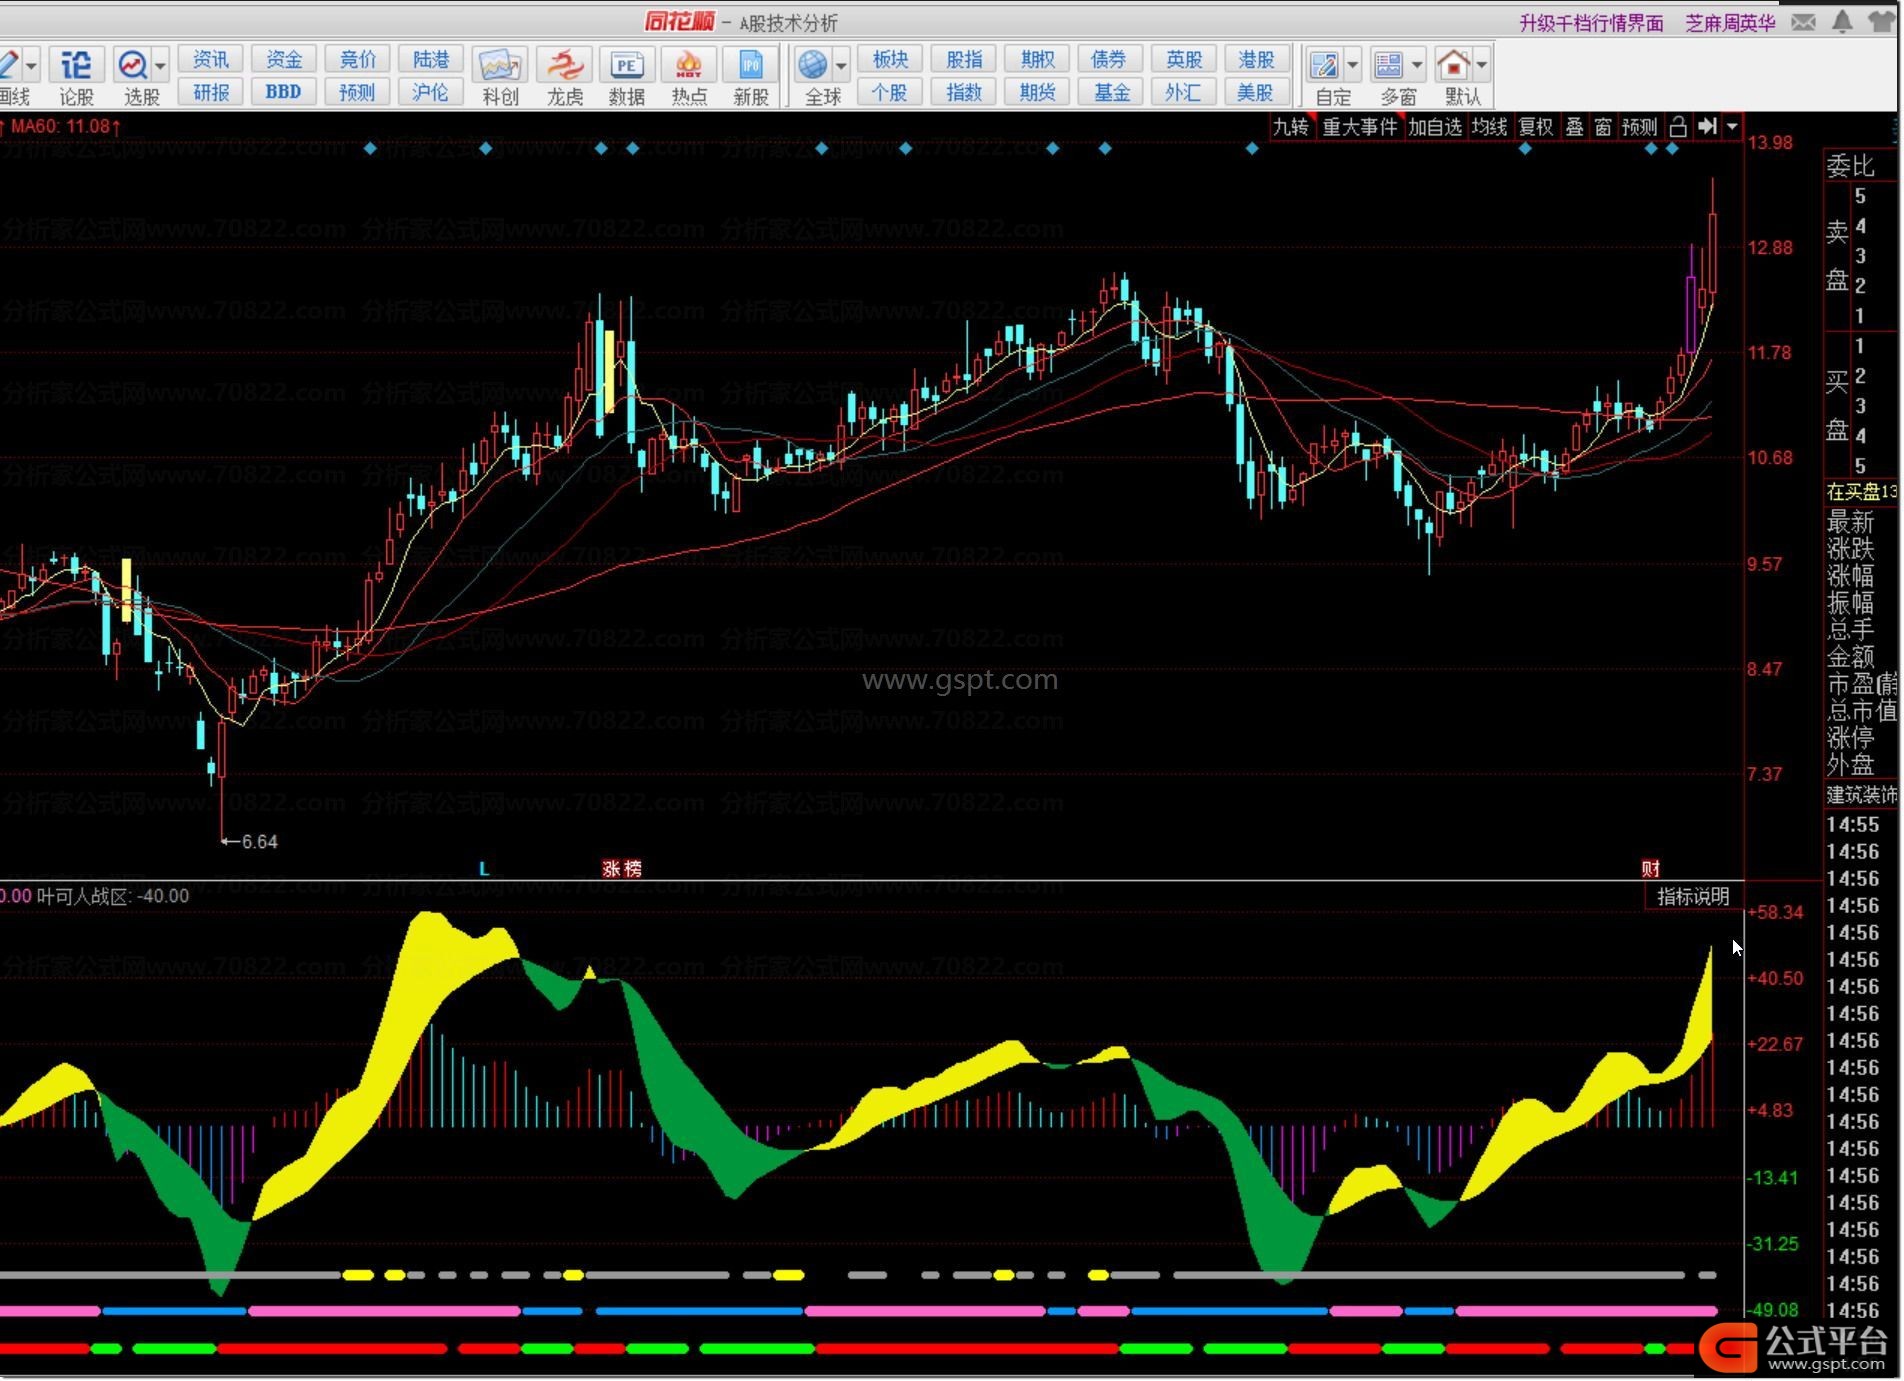Open the 龙虎 dragon-tiger list icon
The width and height of the screenshot is (1904, 1381).
564,67
